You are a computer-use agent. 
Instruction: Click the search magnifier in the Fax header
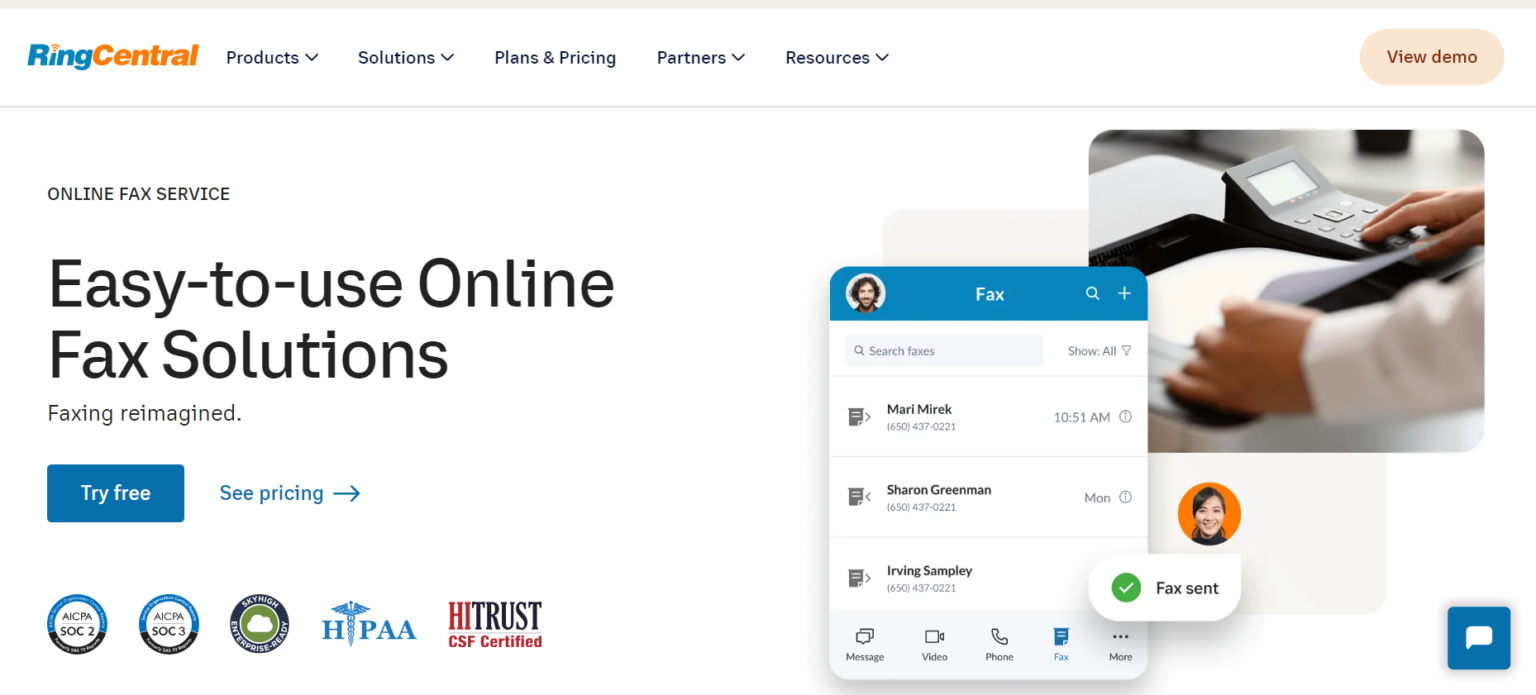[x=1092, y=293]
